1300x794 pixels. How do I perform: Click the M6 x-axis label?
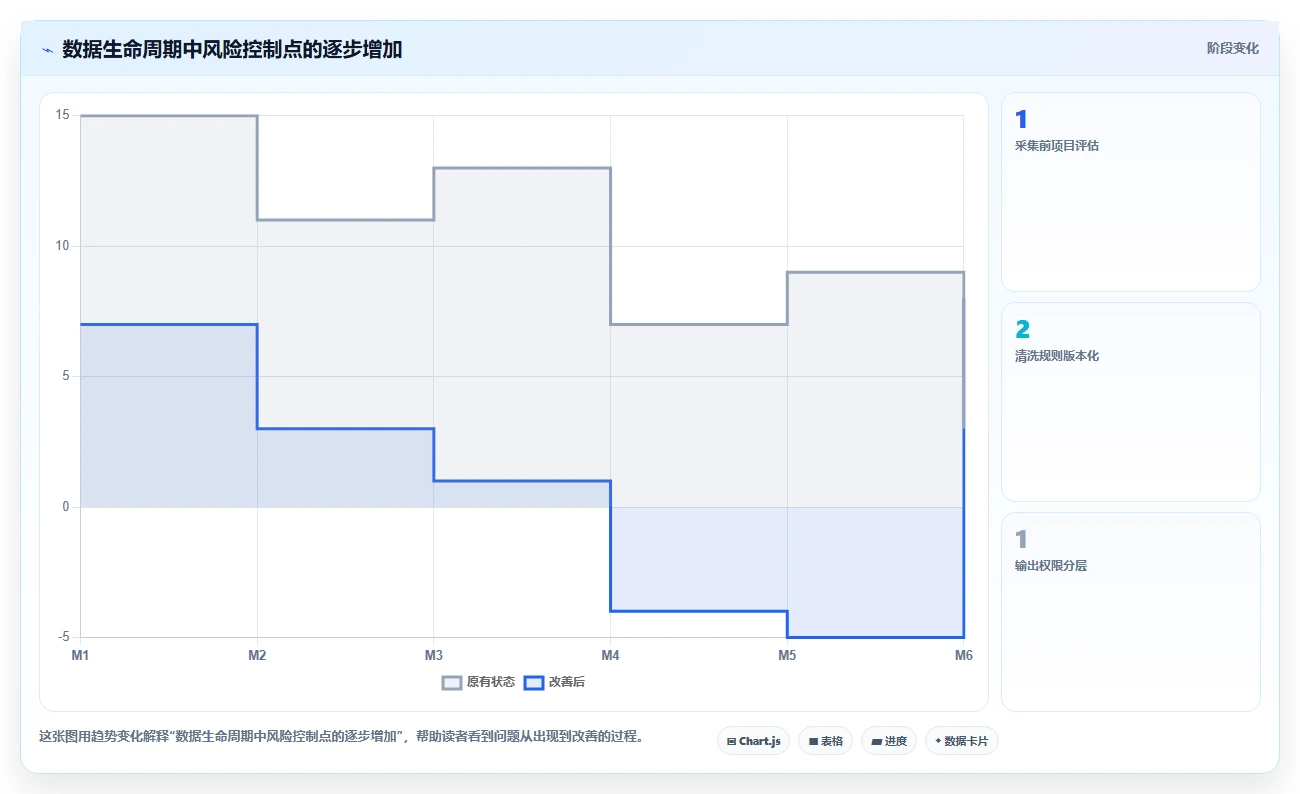(964, 655)
